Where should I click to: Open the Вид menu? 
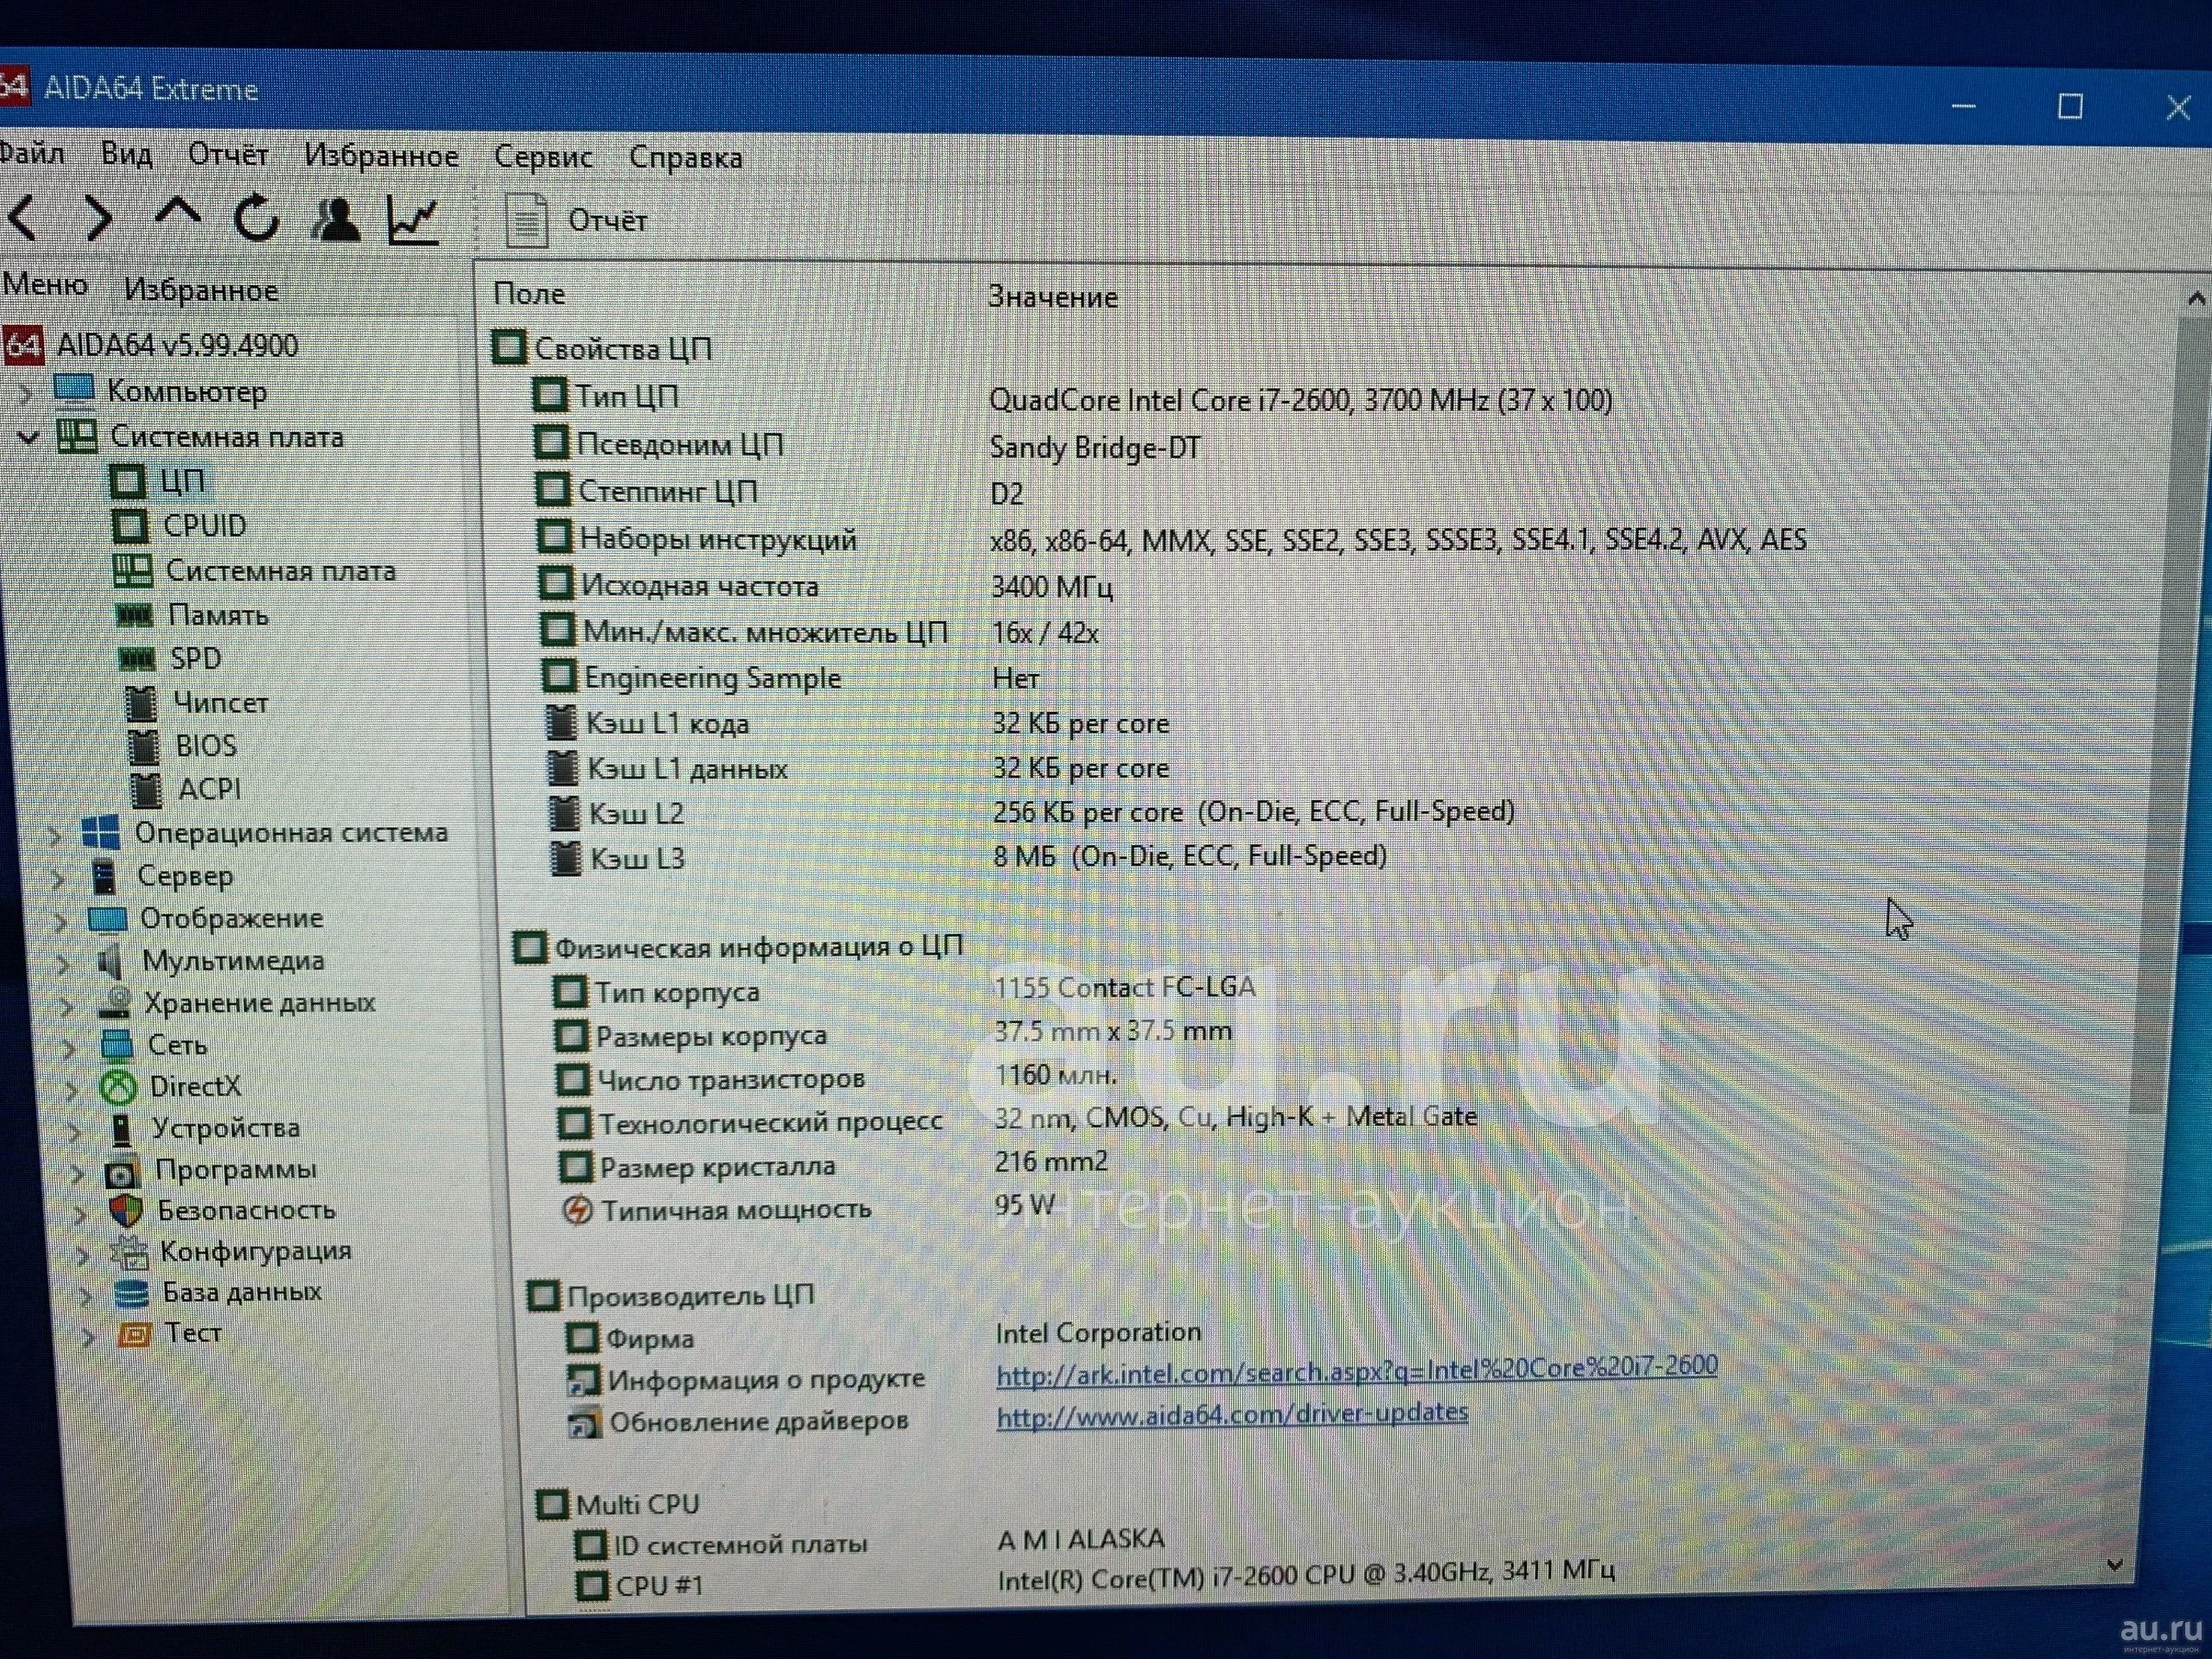point(127,154)
